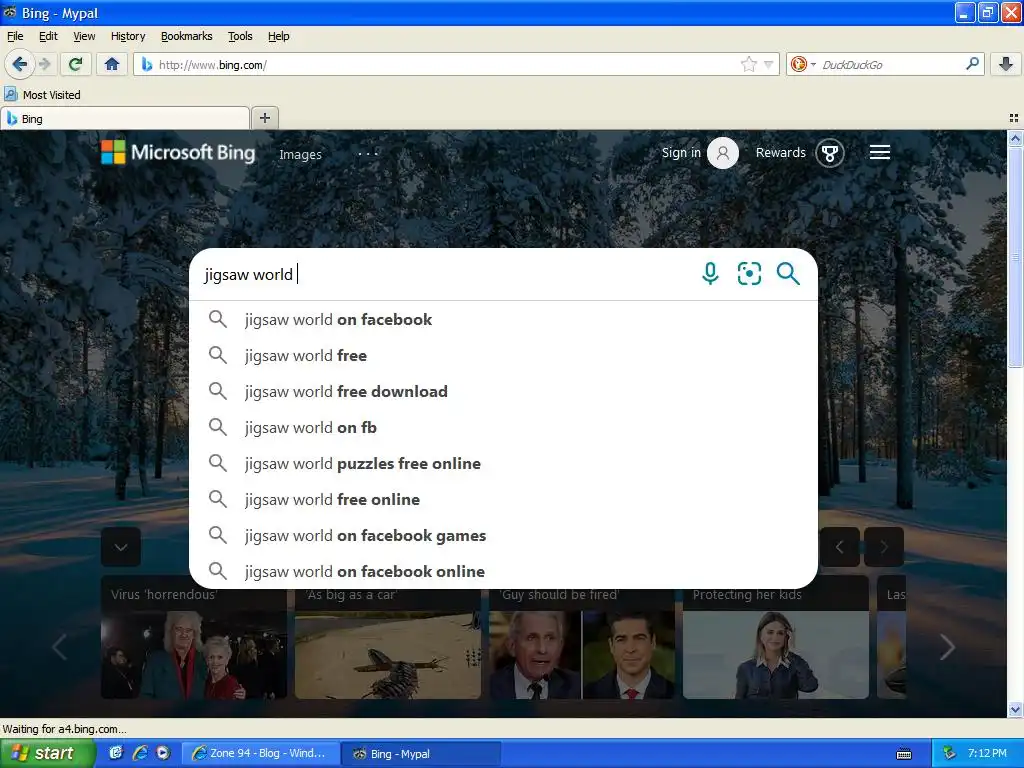This screenshot has width=1024, height=768.
Task: Open Most Visited bookmarks folder
Action: 42,95
